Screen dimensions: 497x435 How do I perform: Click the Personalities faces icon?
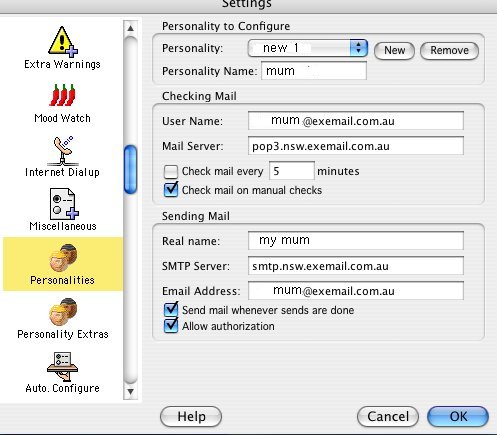point(63,257)
